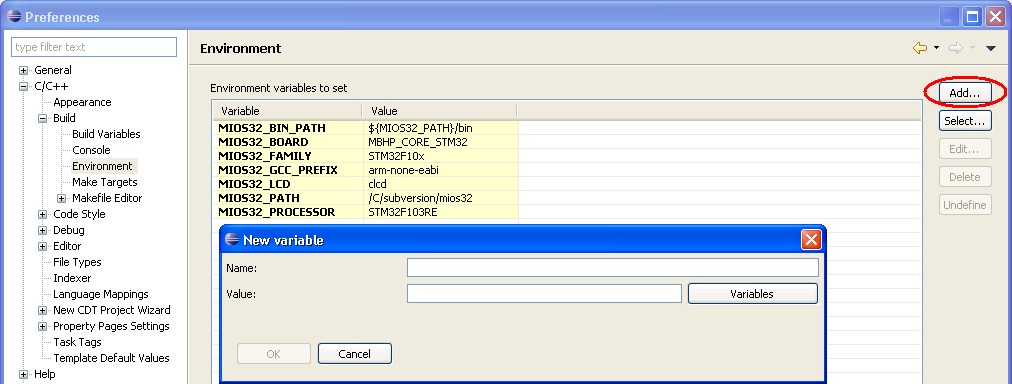This screenshot has width=1012, height=384.
Task: Click the Value column header
Action: 440,111
